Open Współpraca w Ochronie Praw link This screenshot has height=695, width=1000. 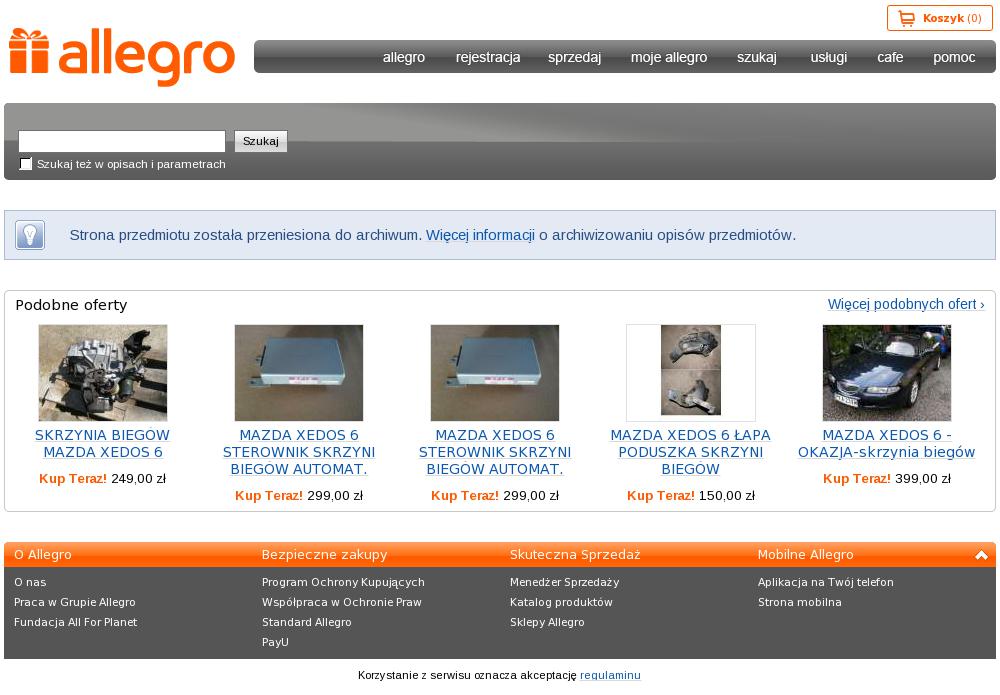pyautogui.click(x=342, y=602)
